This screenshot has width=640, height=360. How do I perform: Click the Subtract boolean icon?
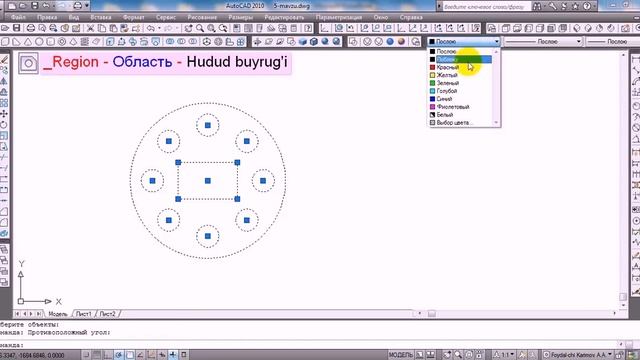(181, 42)
